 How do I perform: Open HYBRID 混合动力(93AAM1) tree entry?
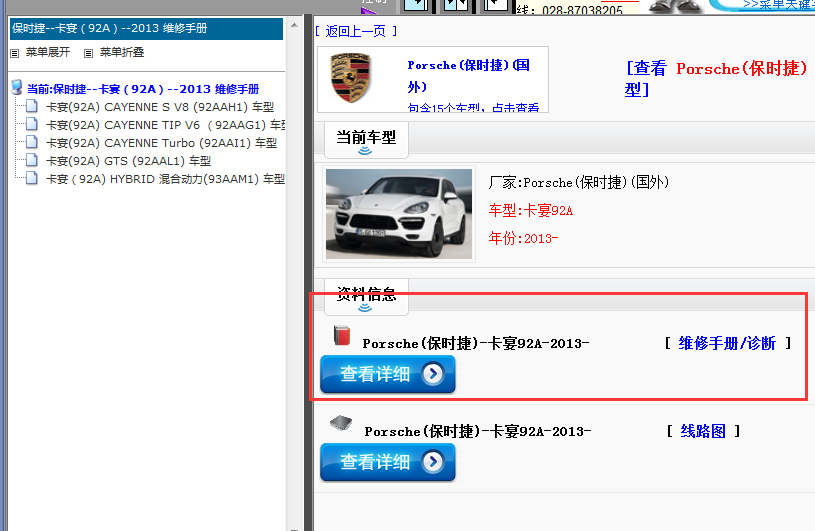[x=165, y=179]
